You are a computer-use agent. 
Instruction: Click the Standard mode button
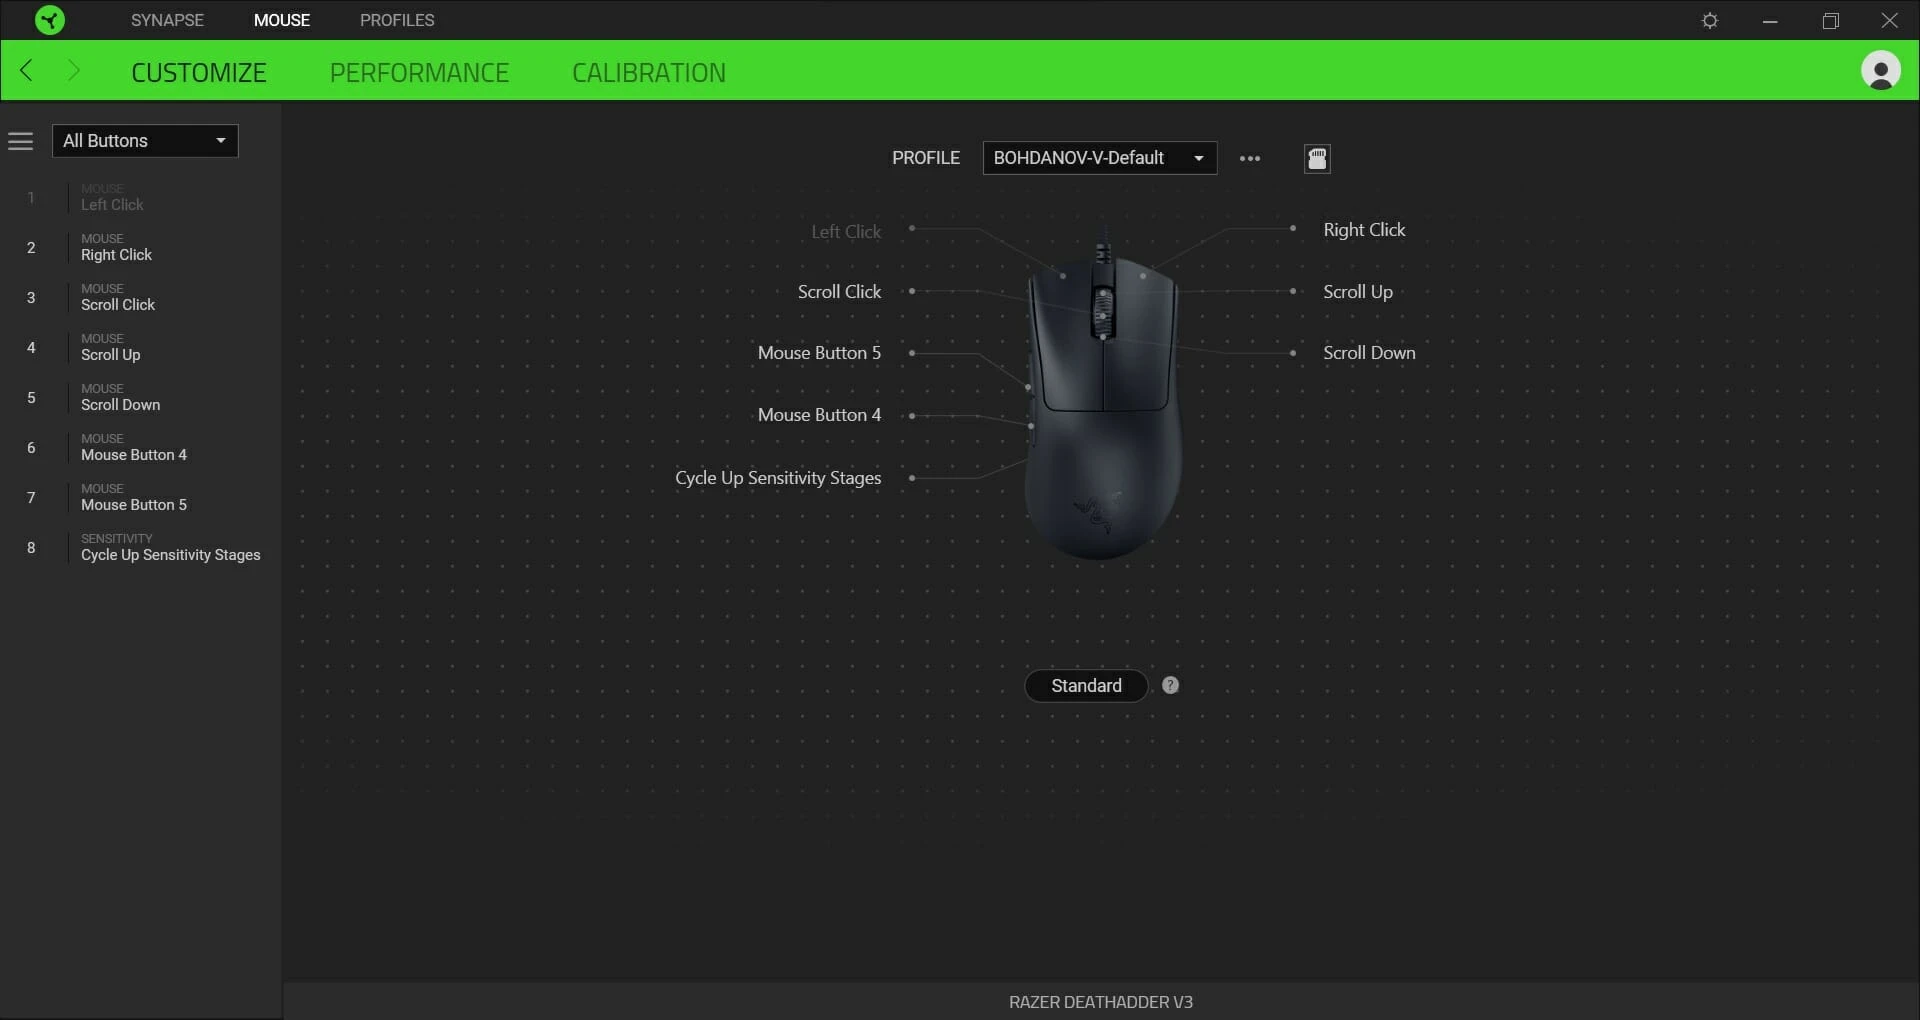(1086, 685)
